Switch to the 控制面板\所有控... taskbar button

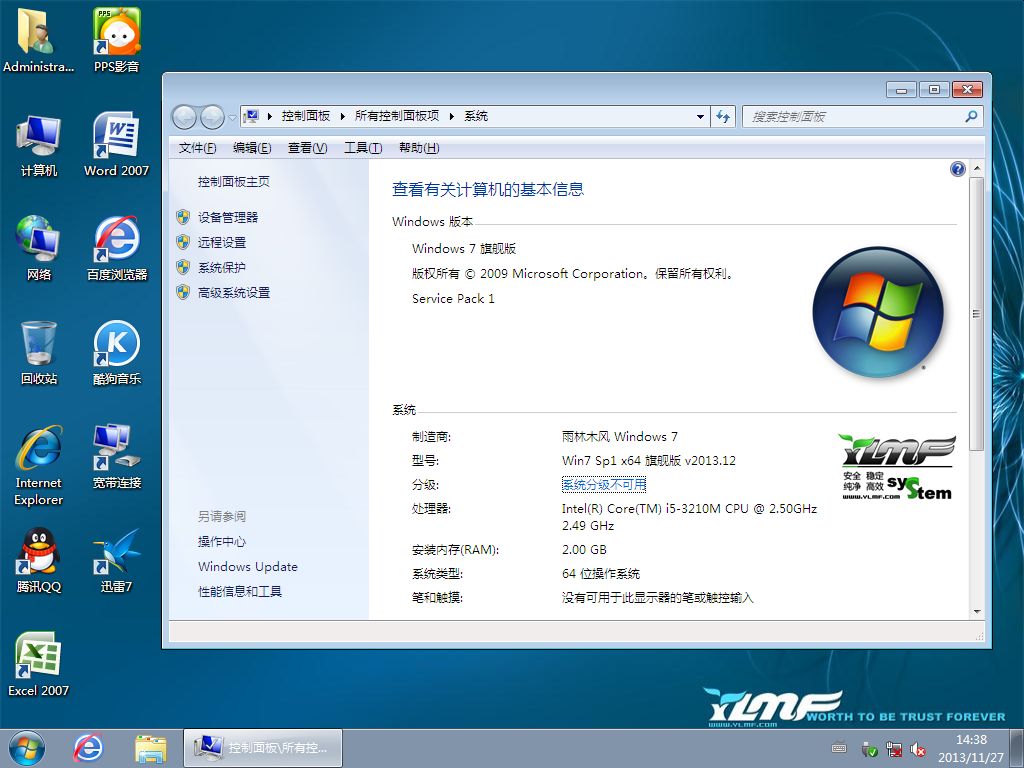point(263,748)
